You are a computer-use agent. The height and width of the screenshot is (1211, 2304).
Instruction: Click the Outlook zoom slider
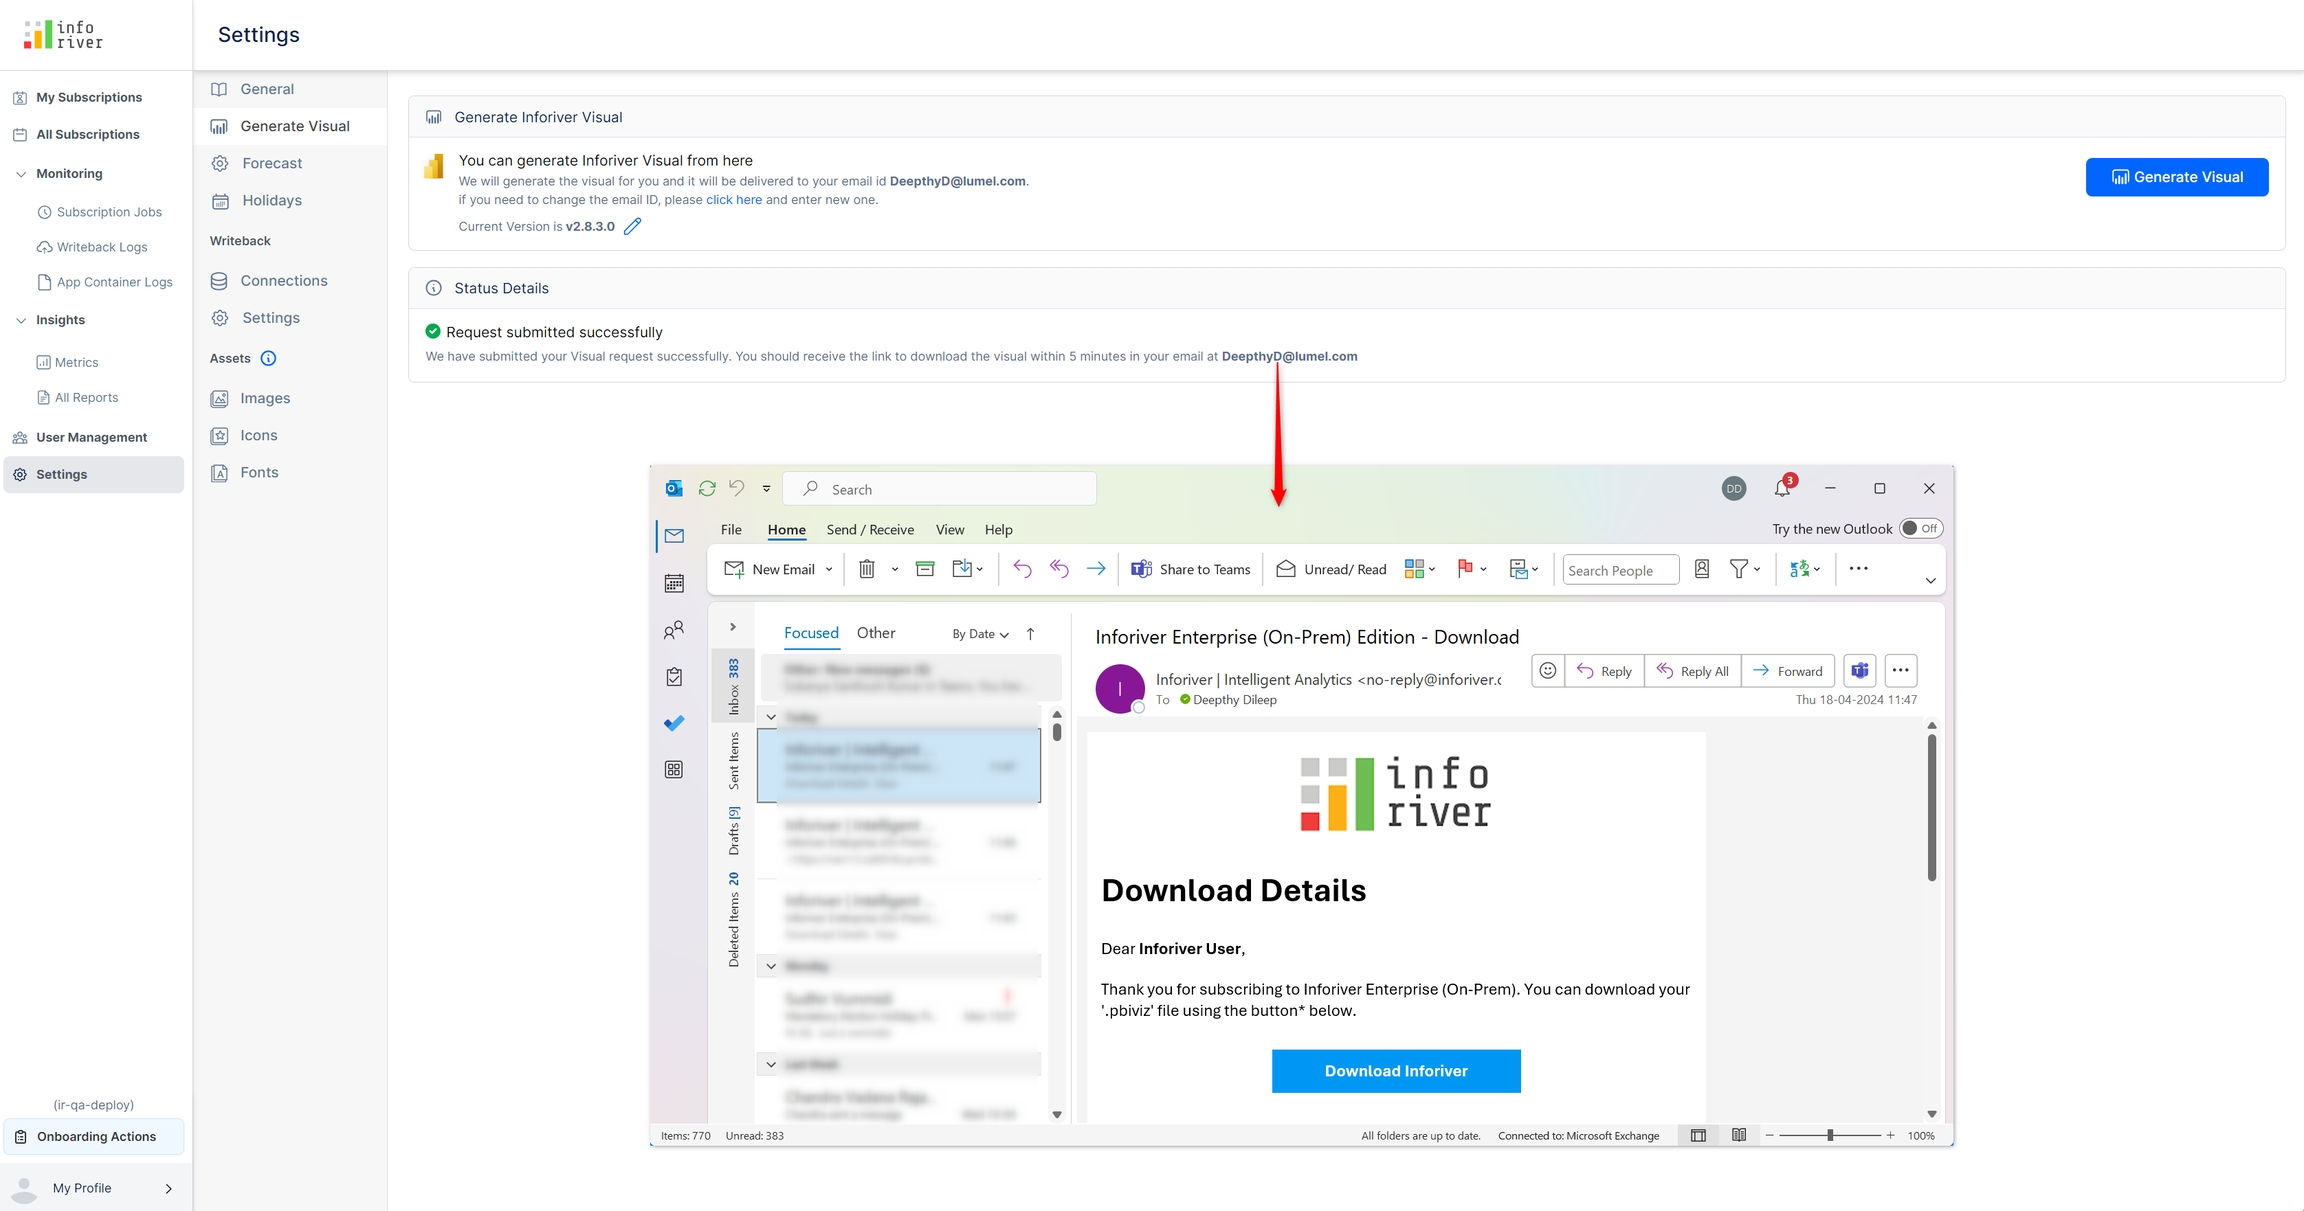(x=1830, y=1135)
